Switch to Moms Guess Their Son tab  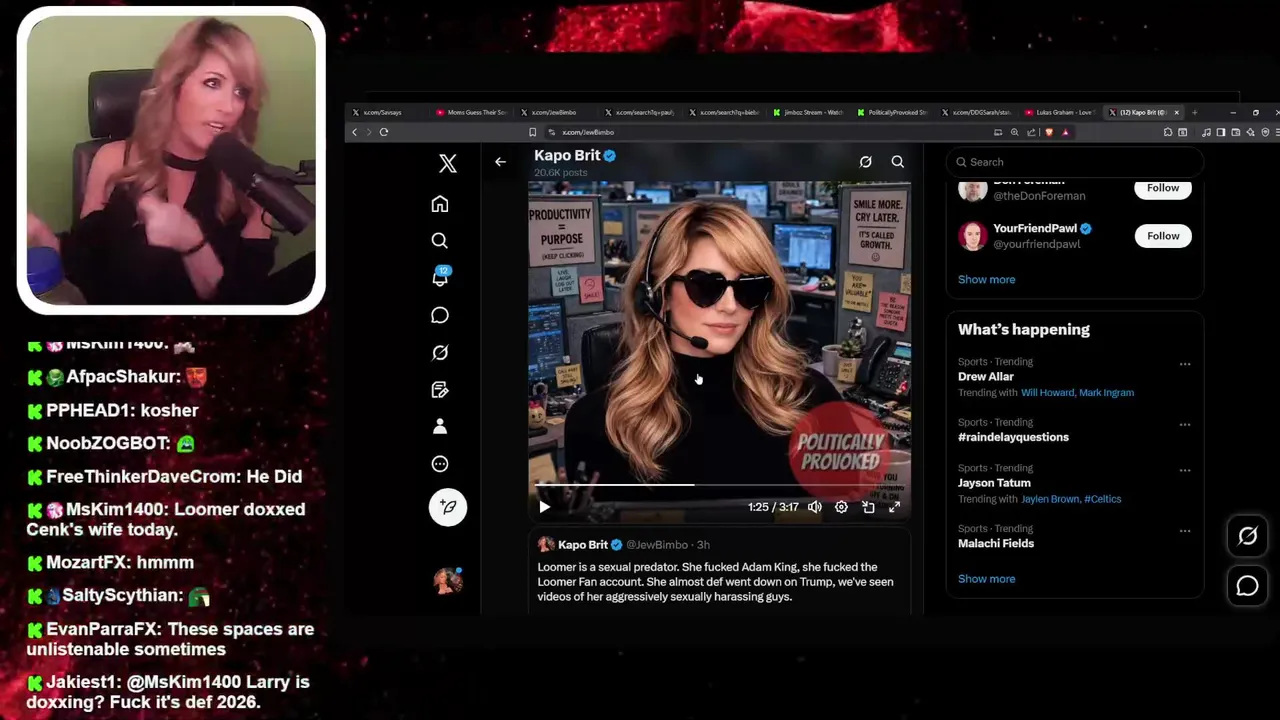[470, 112]
